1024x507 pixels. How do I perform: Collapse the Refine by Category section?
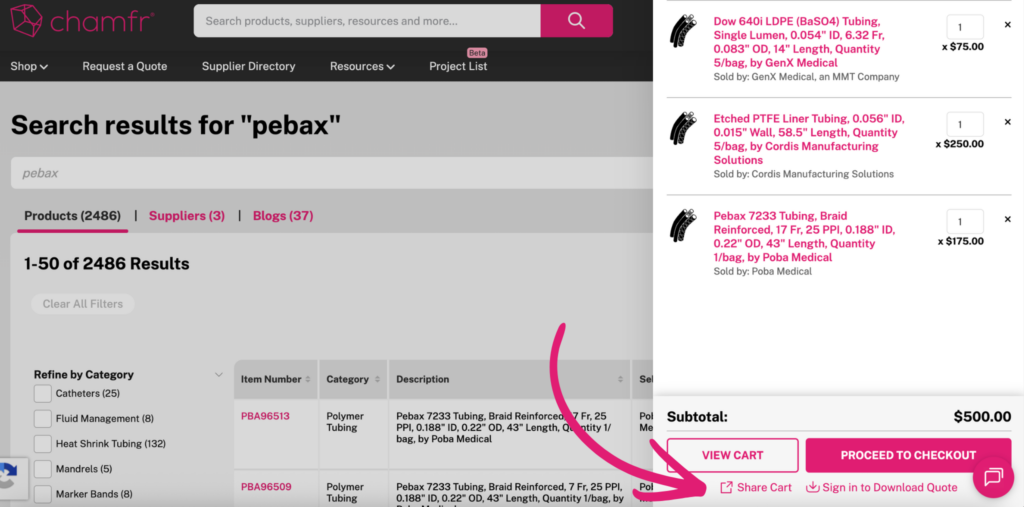[219, 375]
